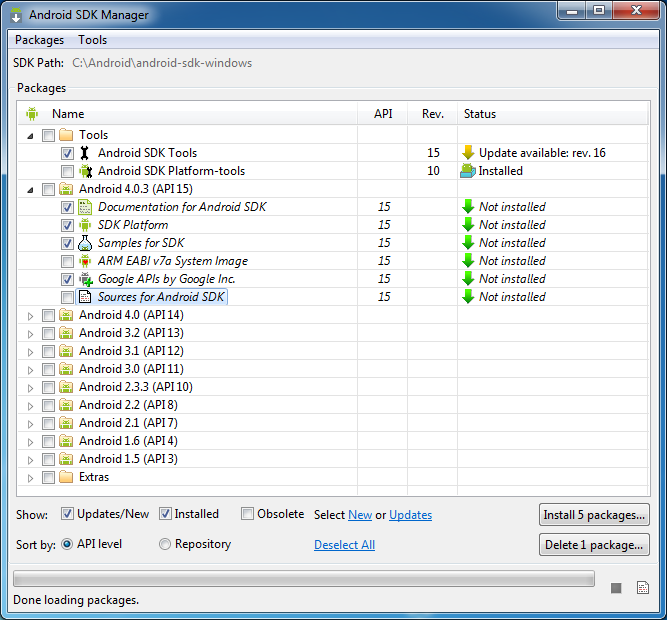This screenshot has height=620, width=667.
Task: Click the loading progress bar
Action: coord(304,579)
